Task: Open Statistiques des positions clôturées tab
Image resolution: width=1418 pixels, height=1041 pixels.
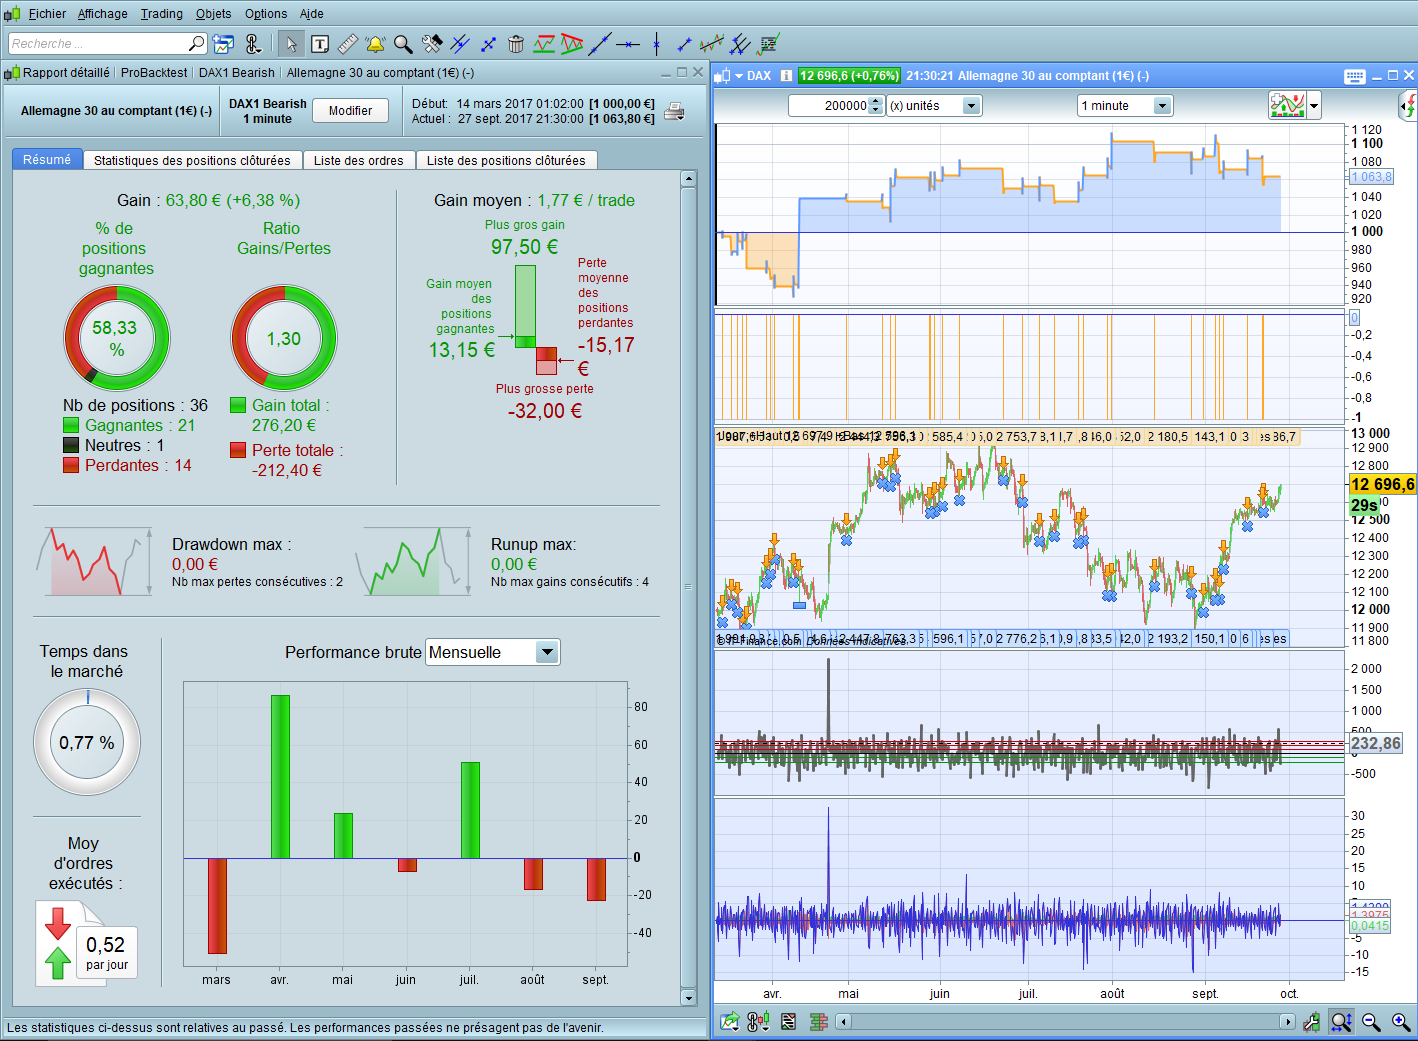Action: click(x=192, y=160)
